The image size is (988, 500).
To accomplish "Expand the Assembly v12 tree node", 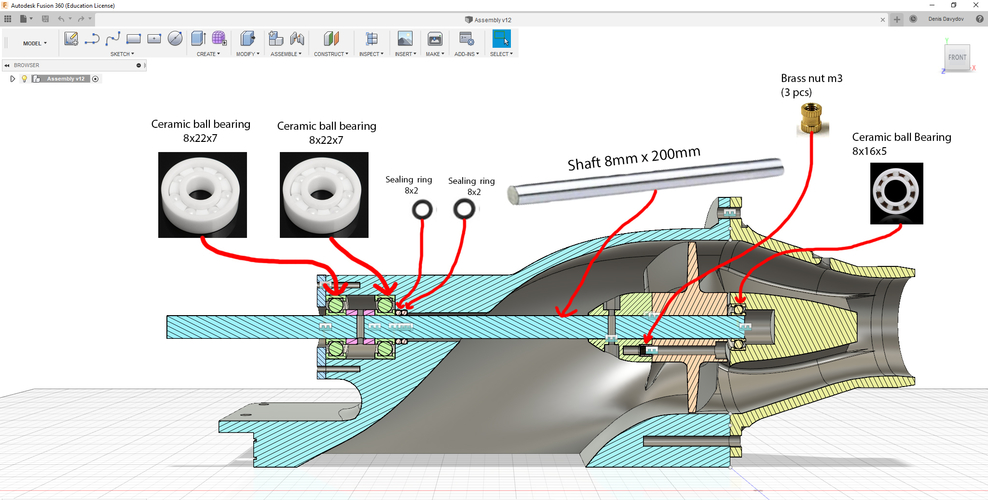I will (12, 78).
